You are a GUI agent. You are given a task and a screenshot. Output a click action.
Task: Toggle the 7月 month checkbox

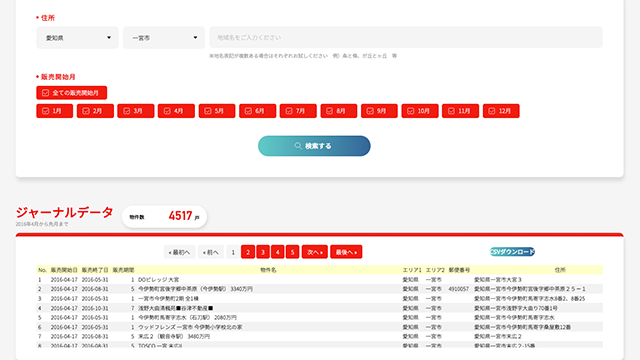pos(298,111)
